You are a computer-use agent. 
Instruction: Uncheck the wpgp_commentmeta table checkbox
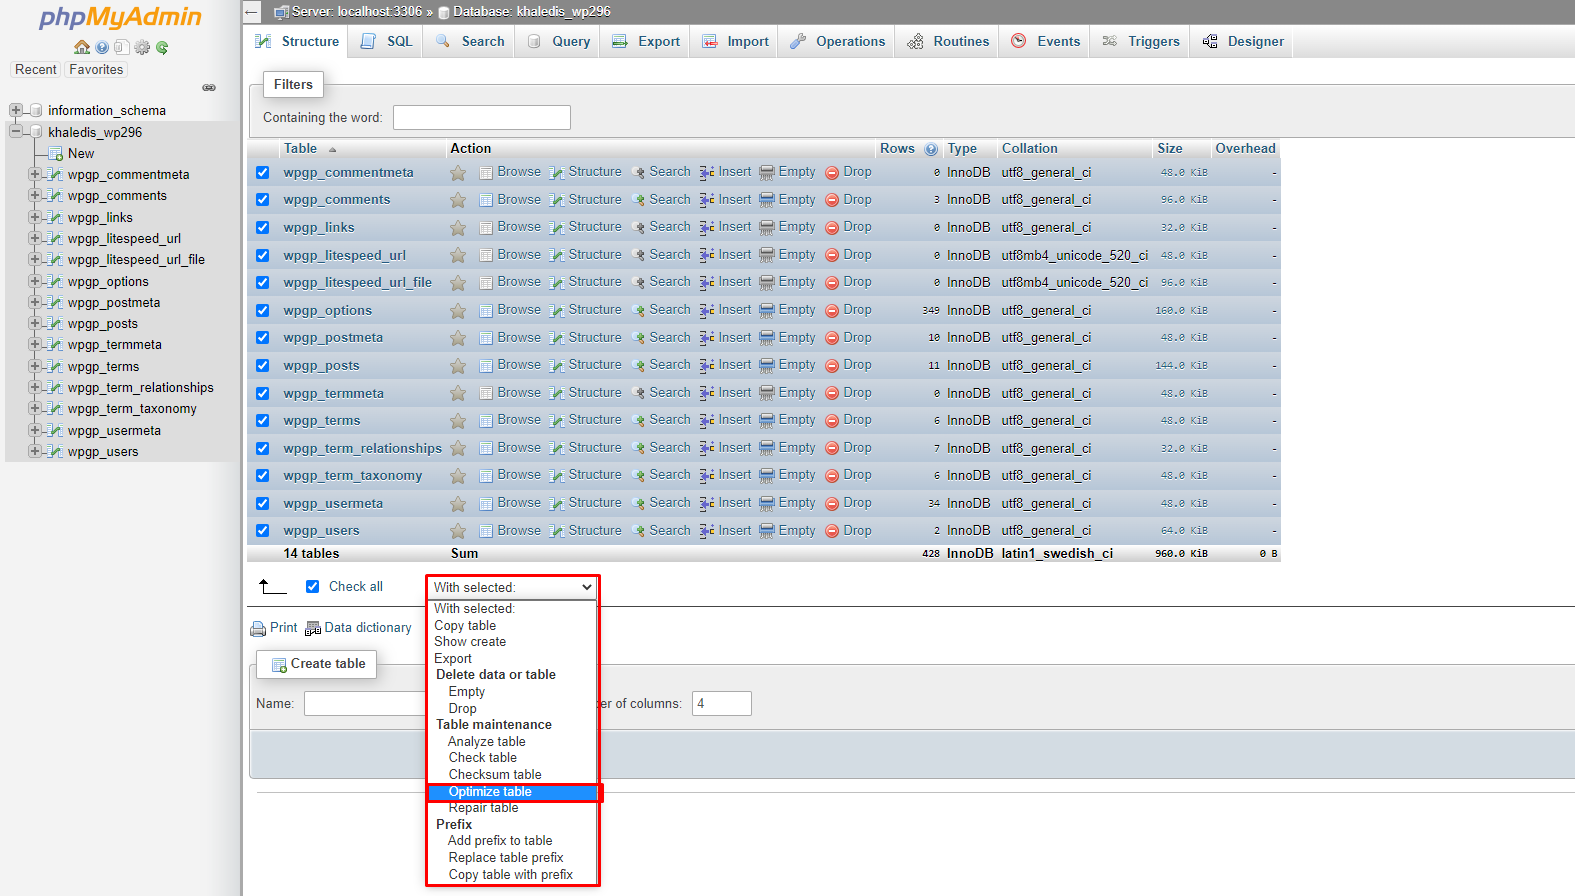[x=262, y=172]
